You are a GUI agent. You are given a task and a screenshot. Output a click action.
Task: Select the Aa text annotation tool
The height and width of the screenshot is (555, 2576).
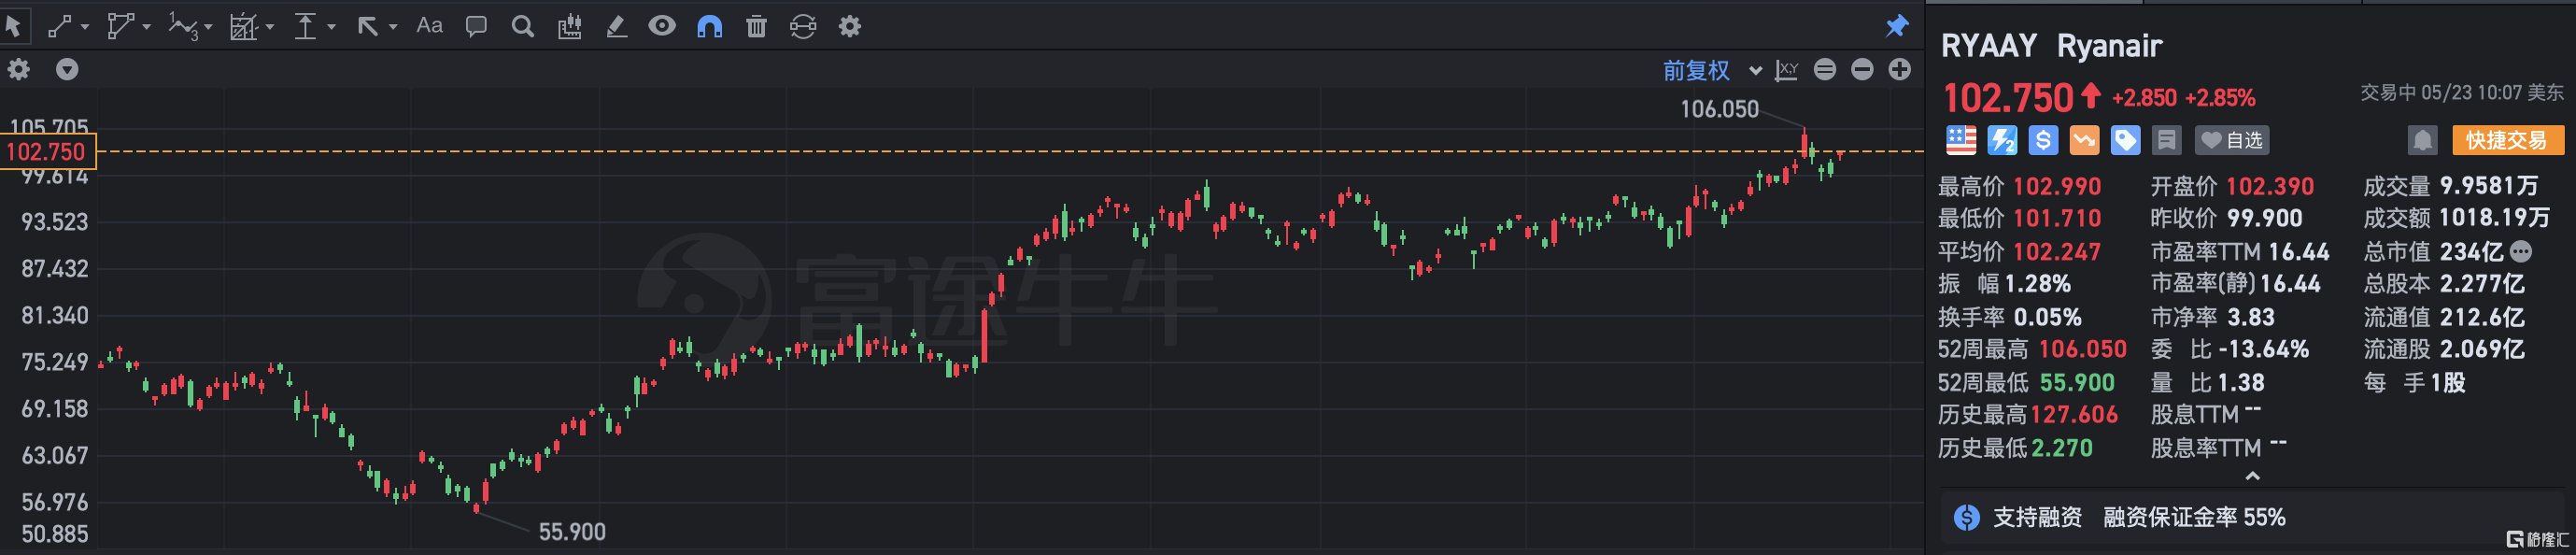[430, 26]
